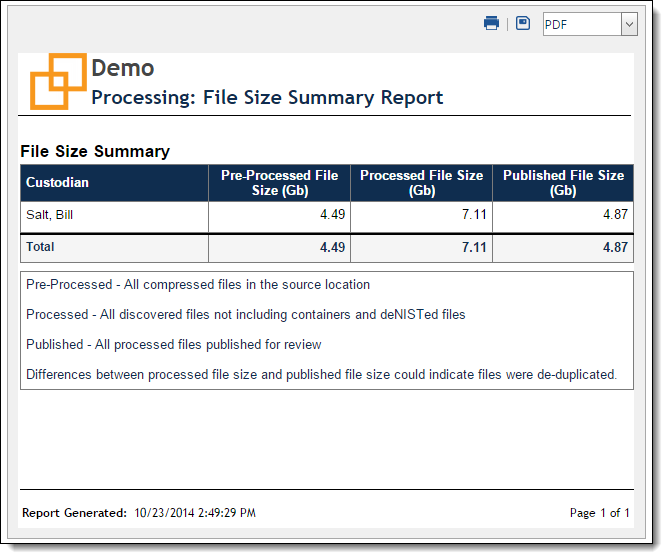668x559 pixels.
Task: Click Total row processed value 7.11
Action: (474, 247)
